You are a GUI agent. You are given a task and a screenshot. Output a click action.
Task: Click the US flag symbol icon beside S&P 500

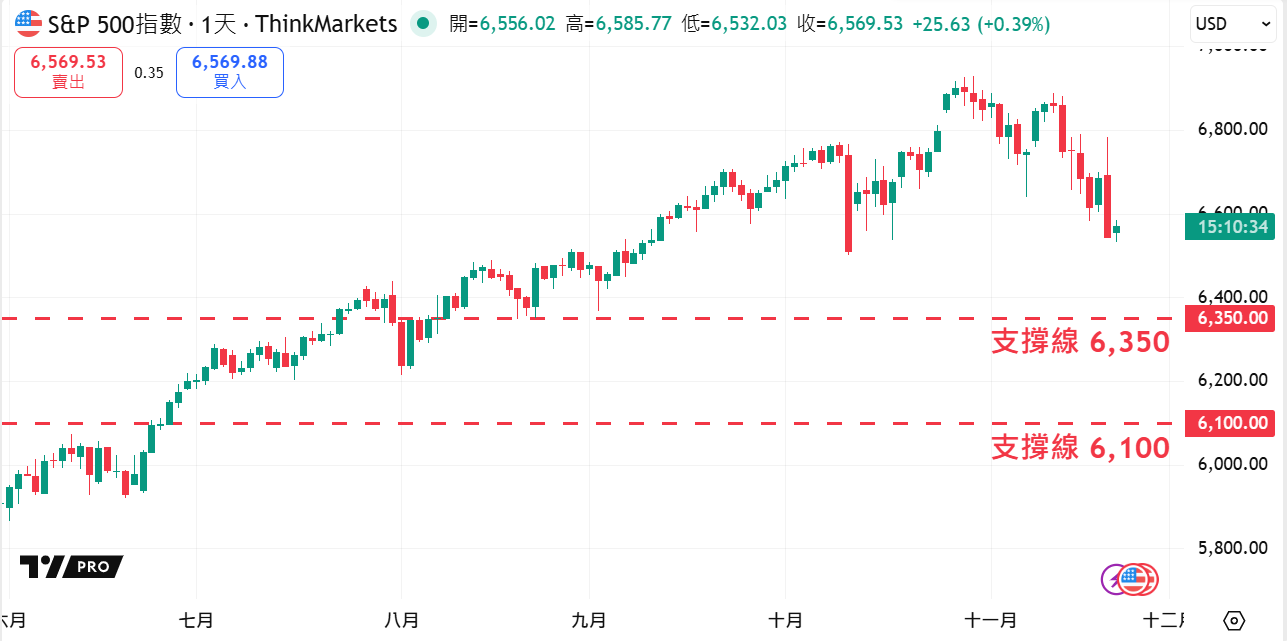[29, 23]
